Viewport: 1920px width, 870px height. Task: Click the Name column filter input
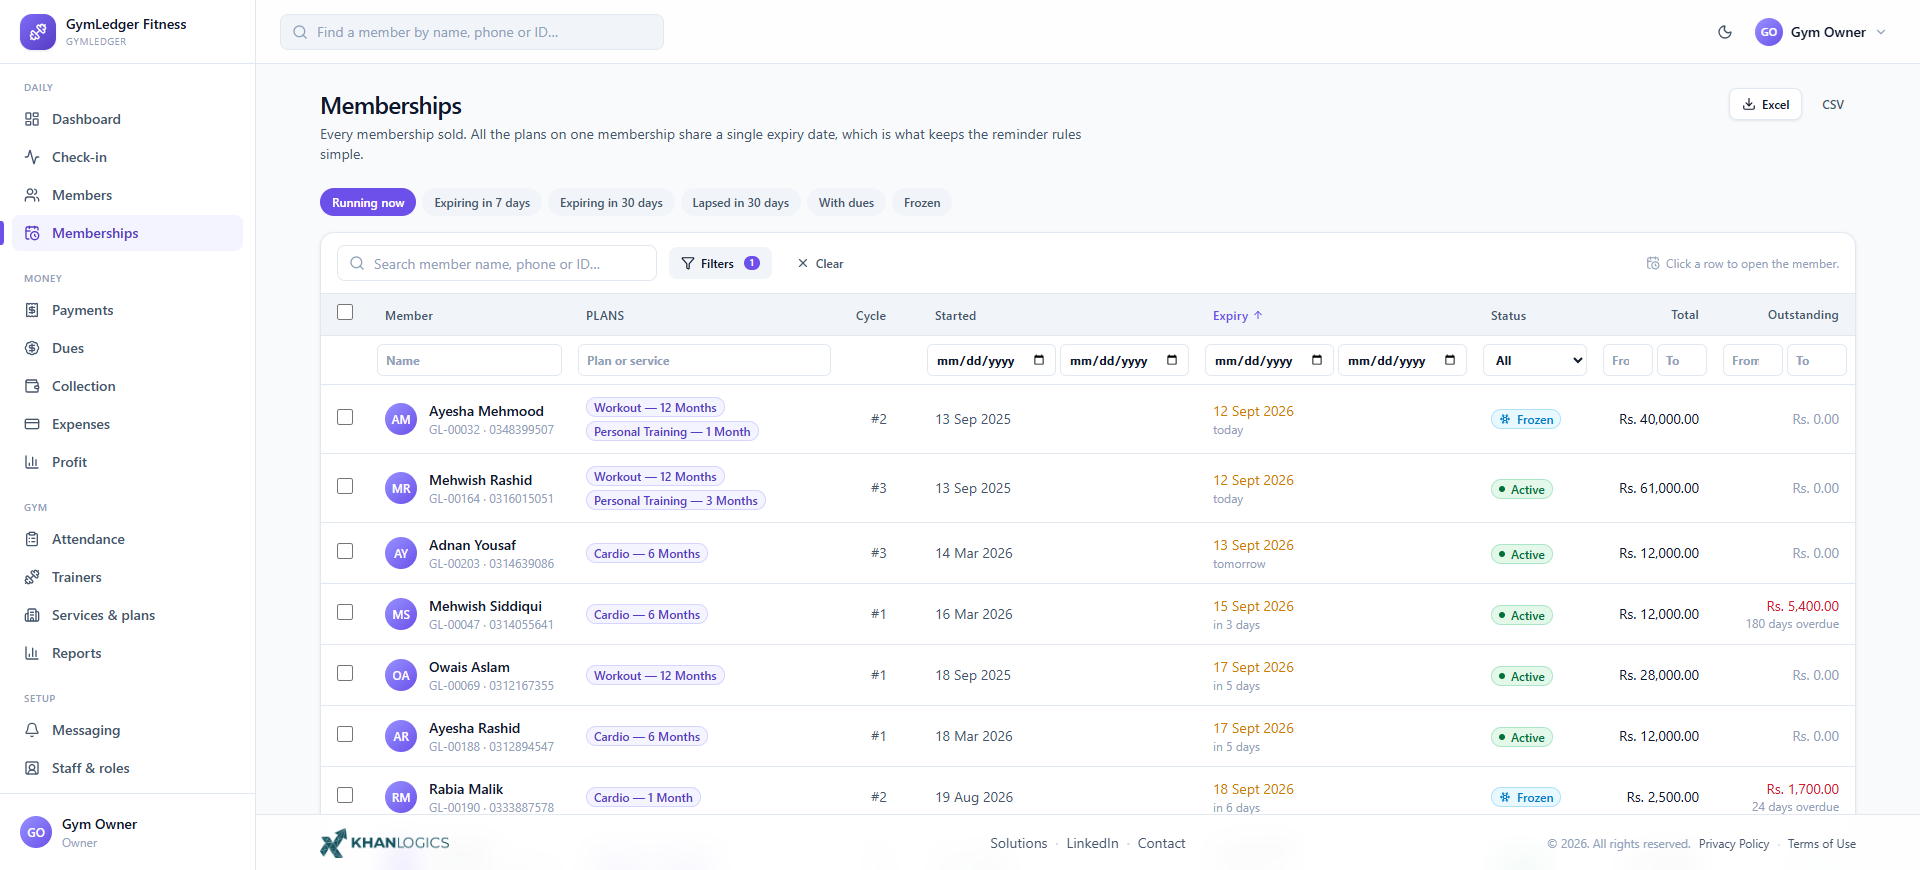coord(469,360)
